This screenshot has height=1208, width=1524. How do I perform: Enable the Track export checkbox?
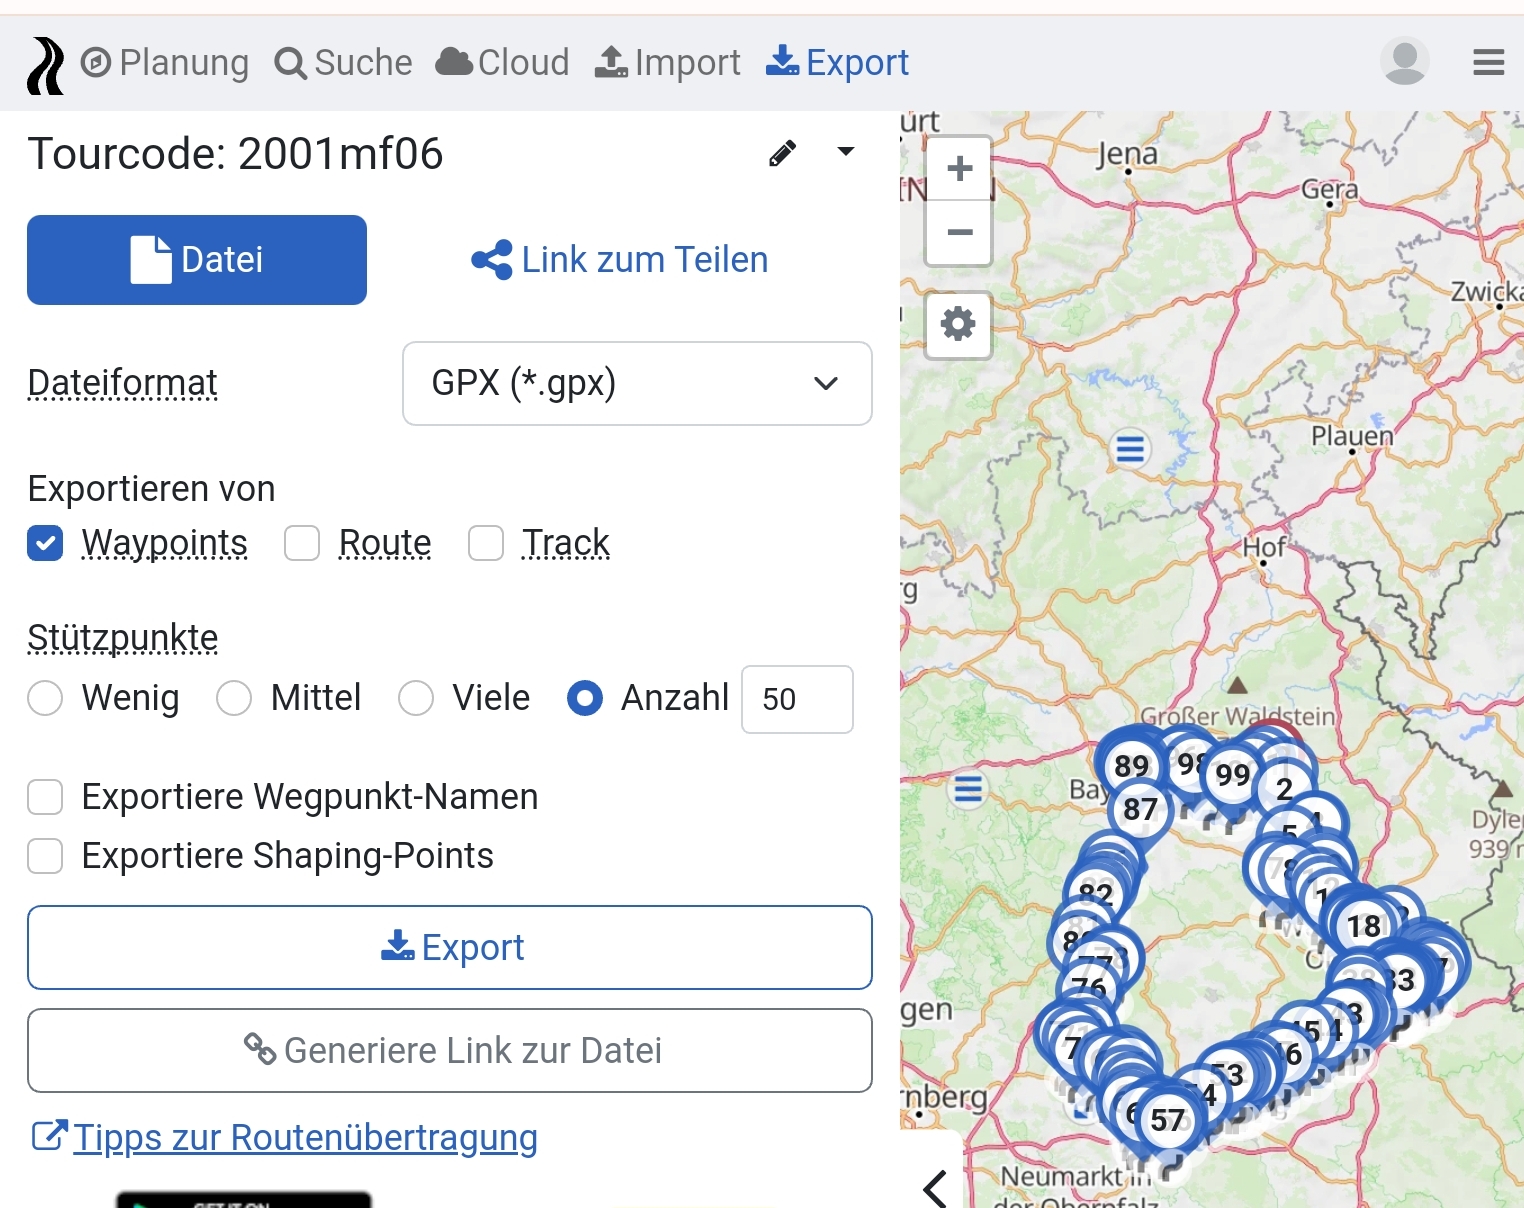point(486,543)
